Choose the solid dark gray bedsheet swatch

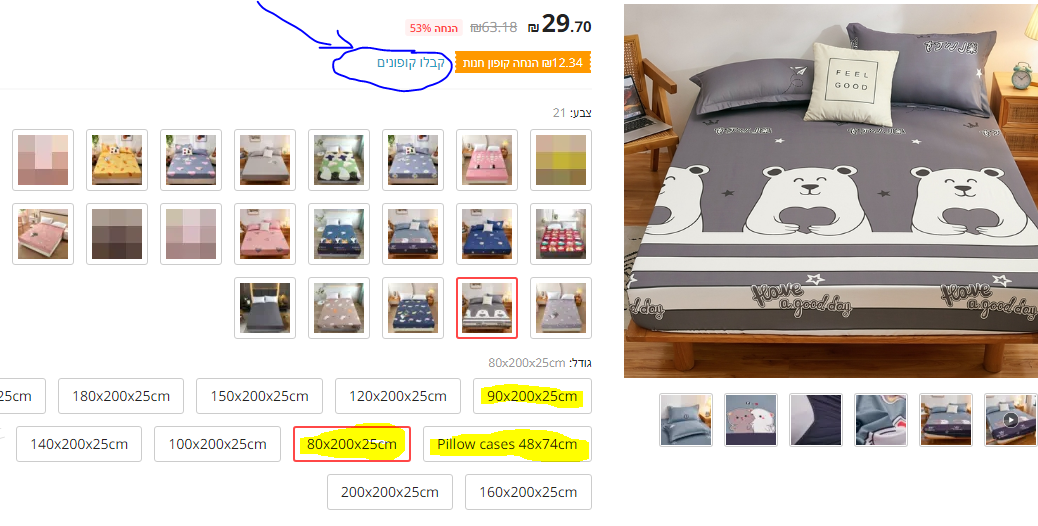265,308
